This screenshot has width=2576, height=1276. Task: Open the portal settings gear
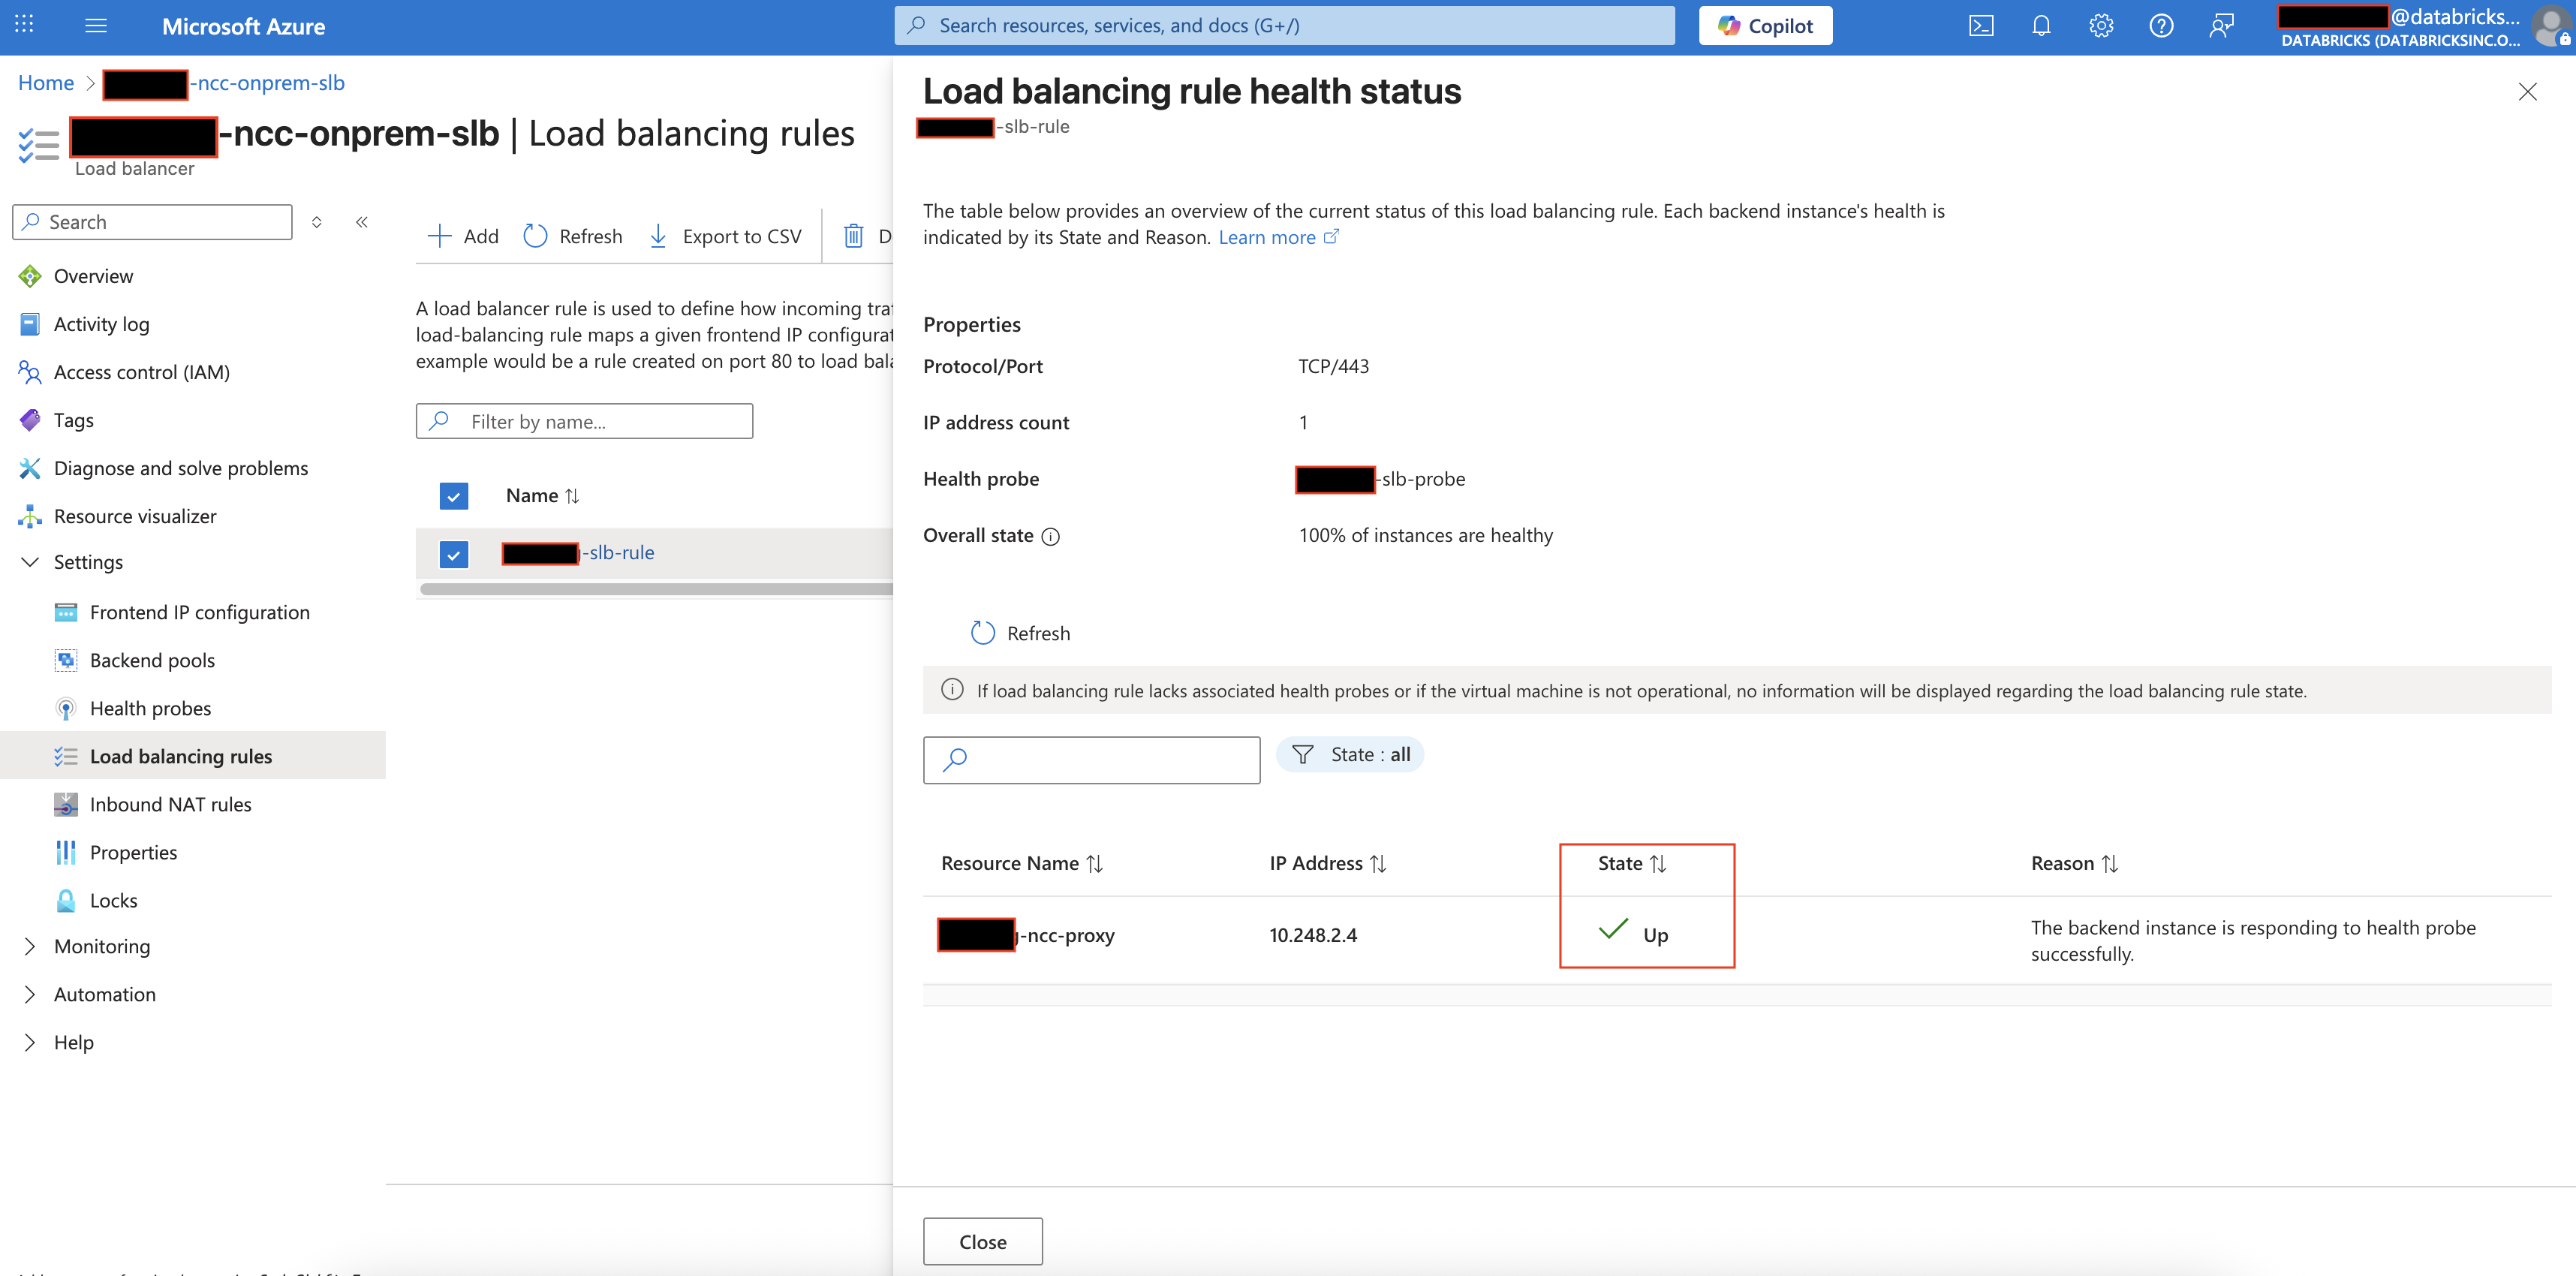point(2101,25)
